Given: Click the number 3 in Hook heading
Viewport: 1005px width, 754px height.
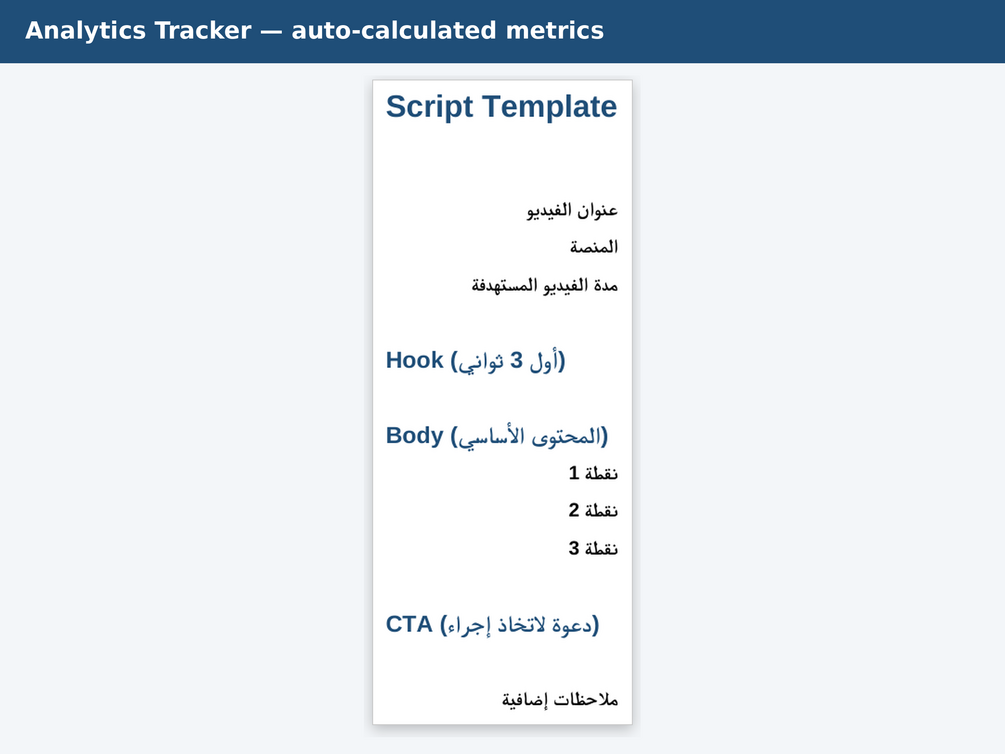Looking at the screenshot, I should (x=517, y=360).
